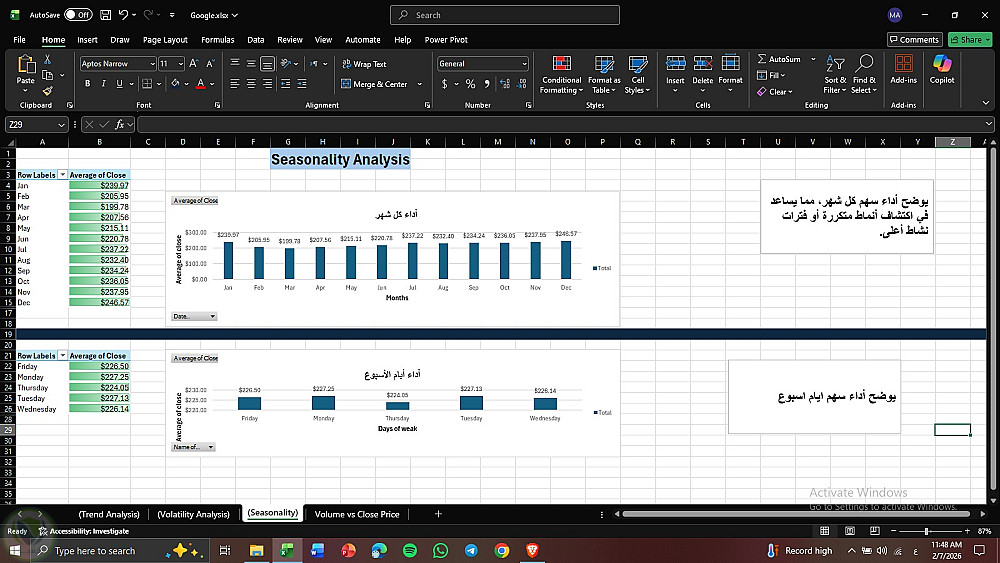The width and height of the screenshot is (1000, 563).
Task: Open the Row Labels filter in cell A3
Action: point(62,175)
